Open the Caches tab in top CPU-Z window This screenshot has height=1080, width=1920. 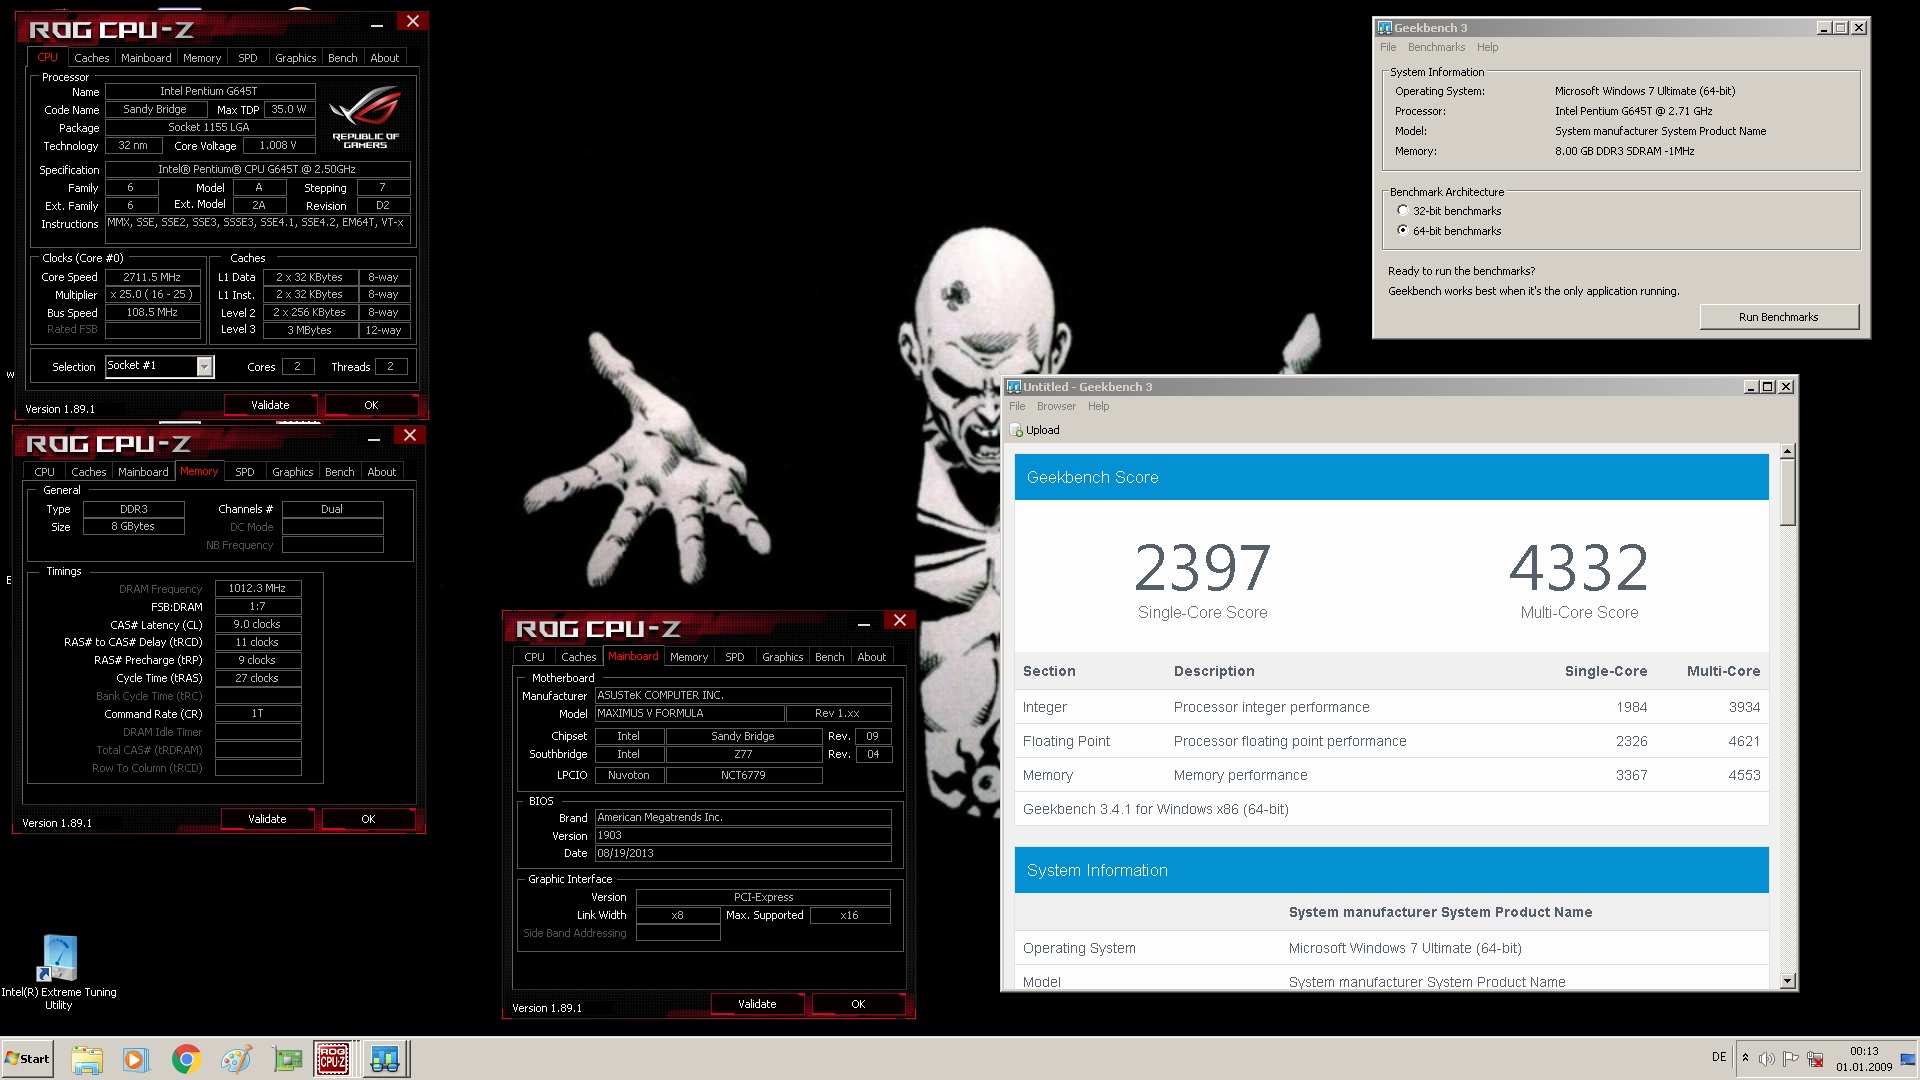tap(92, 58)
